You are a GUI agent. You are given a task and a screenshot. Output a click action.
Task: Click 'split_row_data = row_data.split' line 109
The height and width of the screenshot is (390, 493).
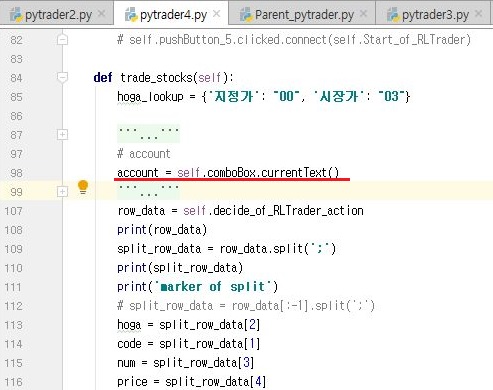[226, 249]
